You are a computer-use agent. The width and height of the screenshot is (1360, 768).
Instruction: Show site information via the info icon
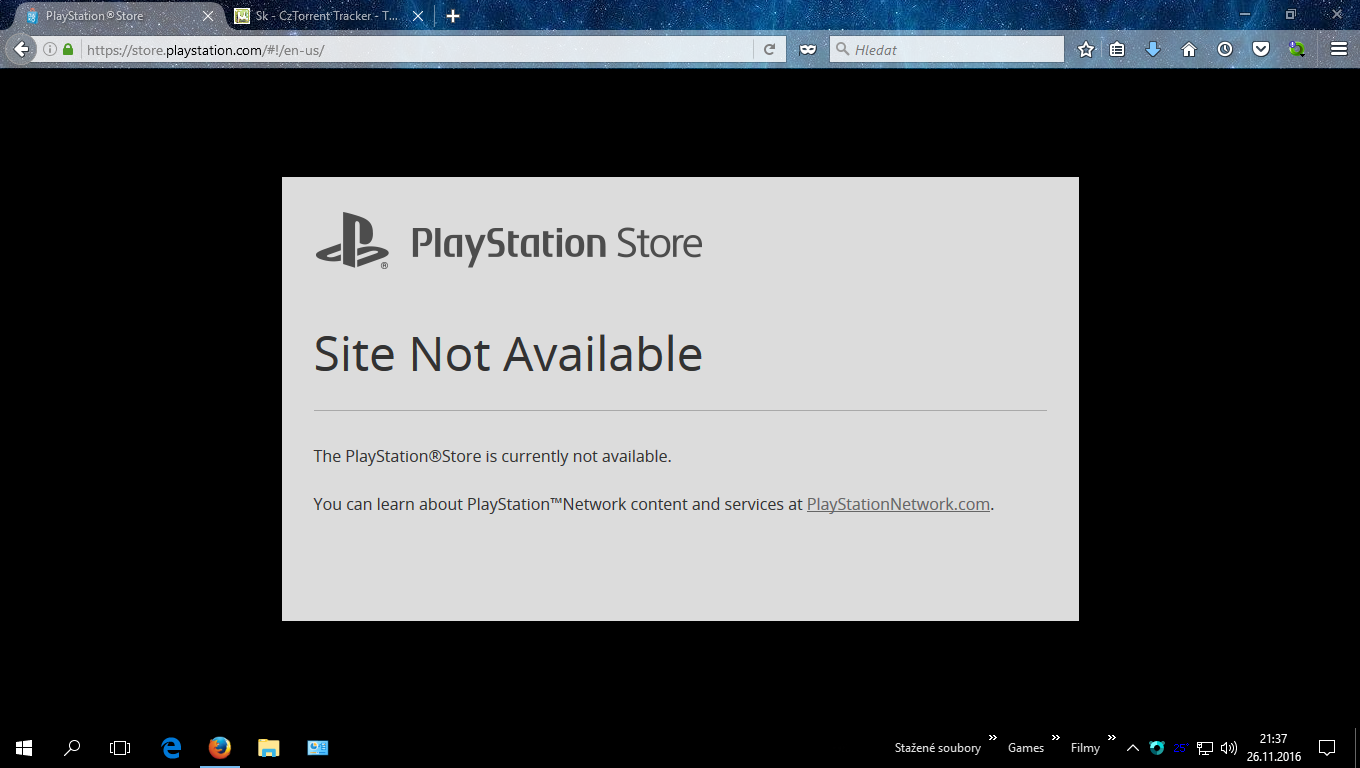tap(50, 49)
